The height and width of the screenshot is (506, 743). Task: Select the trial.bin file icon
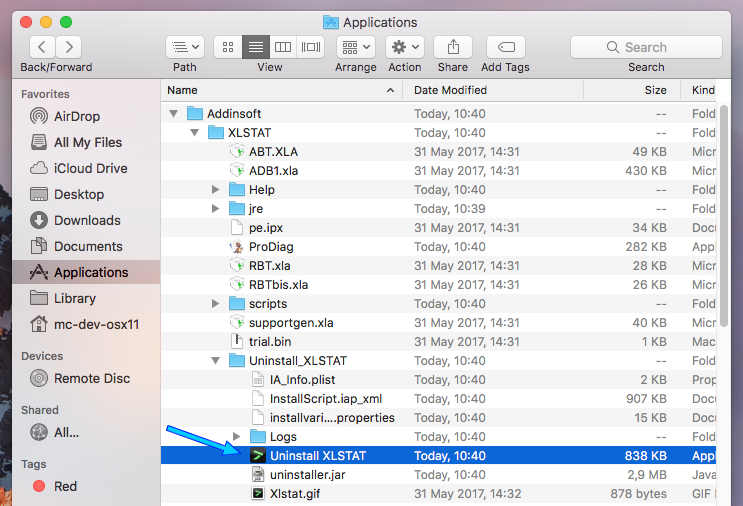[237, 342]
